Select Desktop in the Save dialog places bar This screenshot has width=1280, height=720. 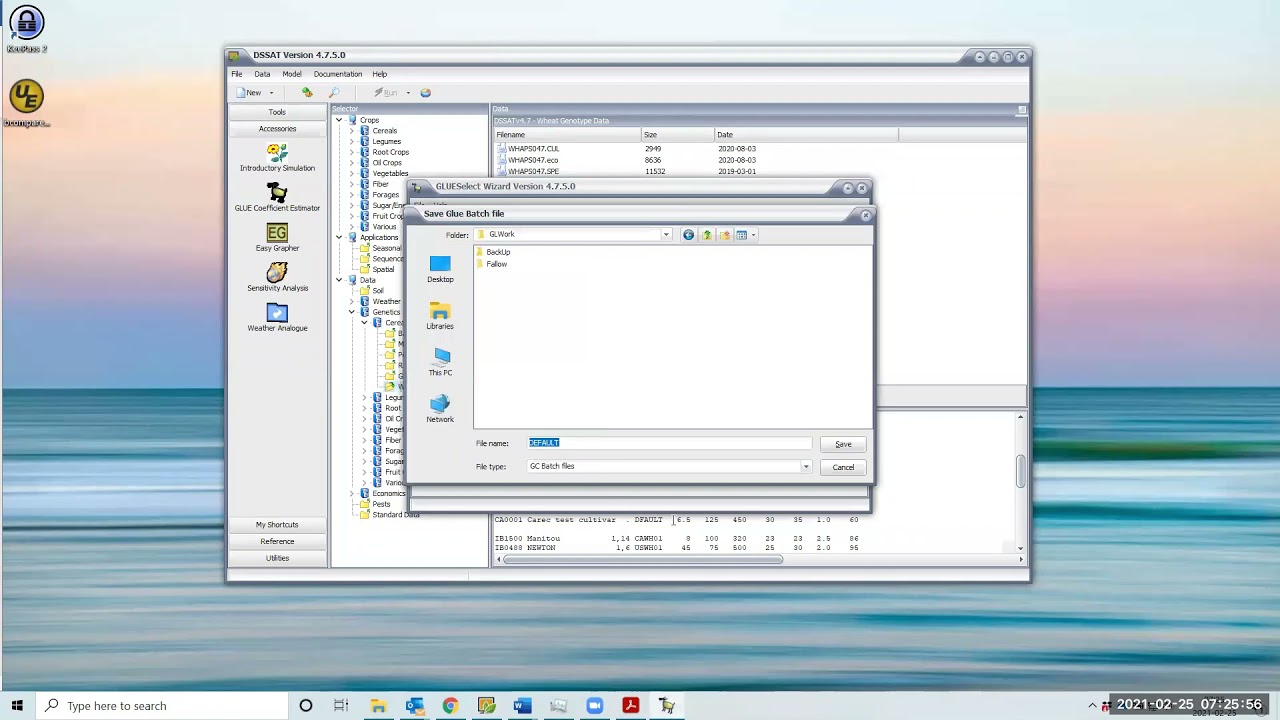440,269
